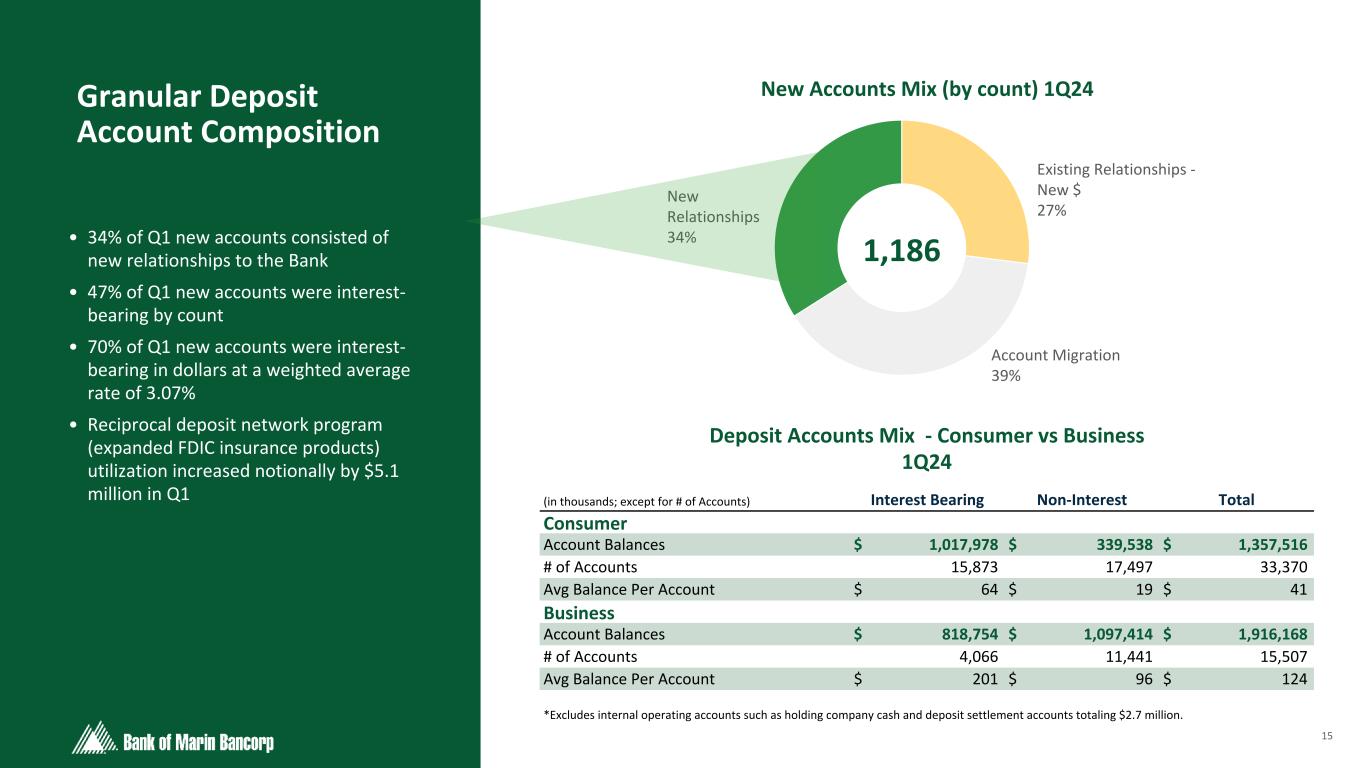This screenshot has width=1365, height=768.
Task: Click the Bank of Marin Bancorp logo
Action: click(174, 740)
